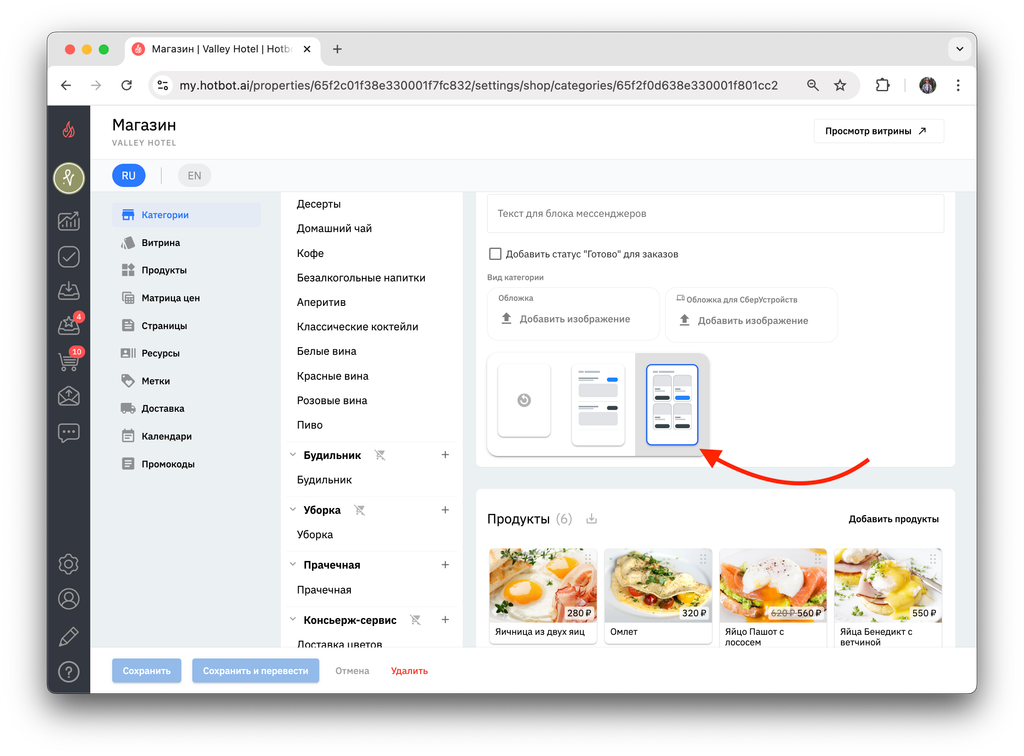This screenshot has width=1024, height=756.
Task: Switch language to RU
Action: 129,176
